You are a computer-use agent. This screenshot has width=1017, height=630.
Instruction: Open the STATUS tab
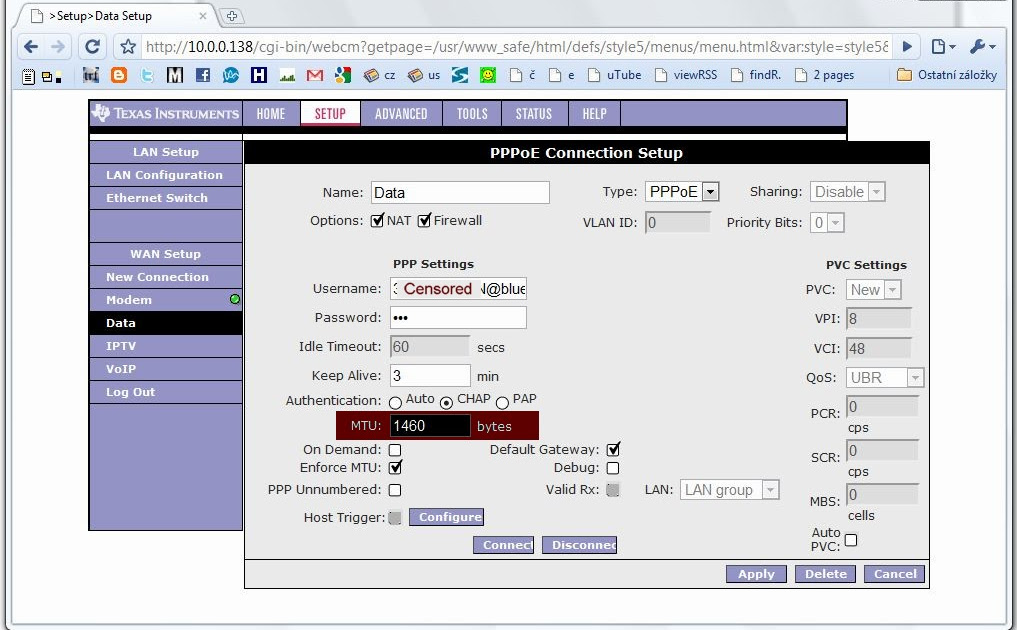click(x=533, y=114)
